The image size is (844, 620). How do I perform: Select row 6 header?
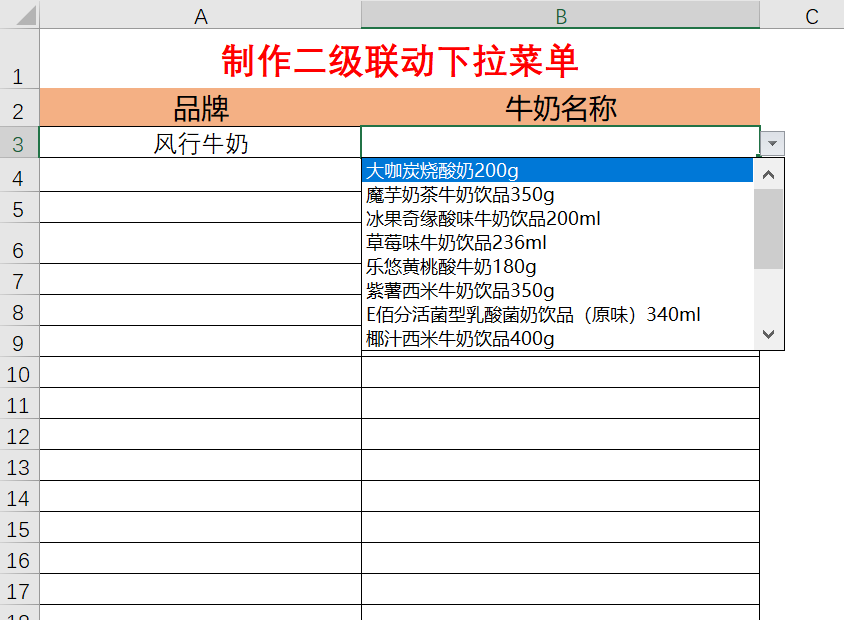click(x=19, y=243)
